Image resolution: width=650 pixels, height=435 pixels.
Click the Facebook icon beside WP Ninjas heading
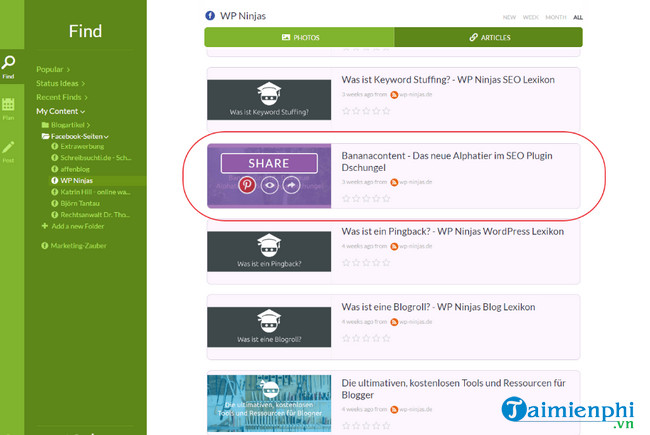click(x=210, y=16)
